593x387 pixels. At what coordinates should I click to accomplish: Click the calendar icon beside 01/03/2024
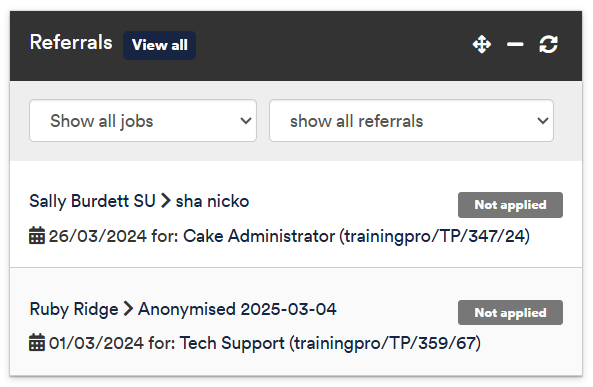click(37, 343)
